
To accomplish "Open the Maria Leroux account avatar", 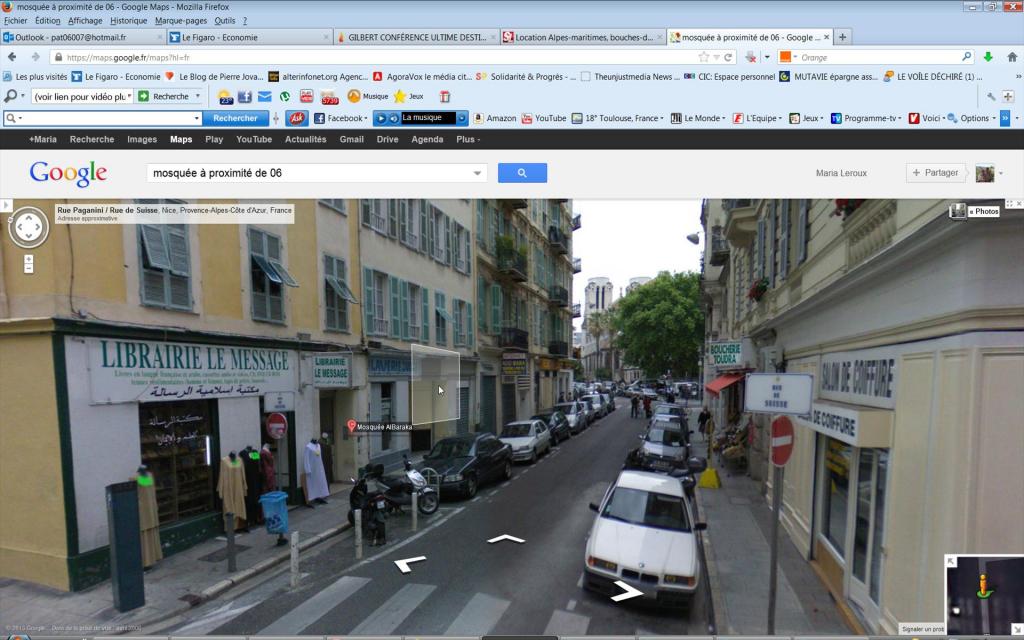I will [985, 173].
